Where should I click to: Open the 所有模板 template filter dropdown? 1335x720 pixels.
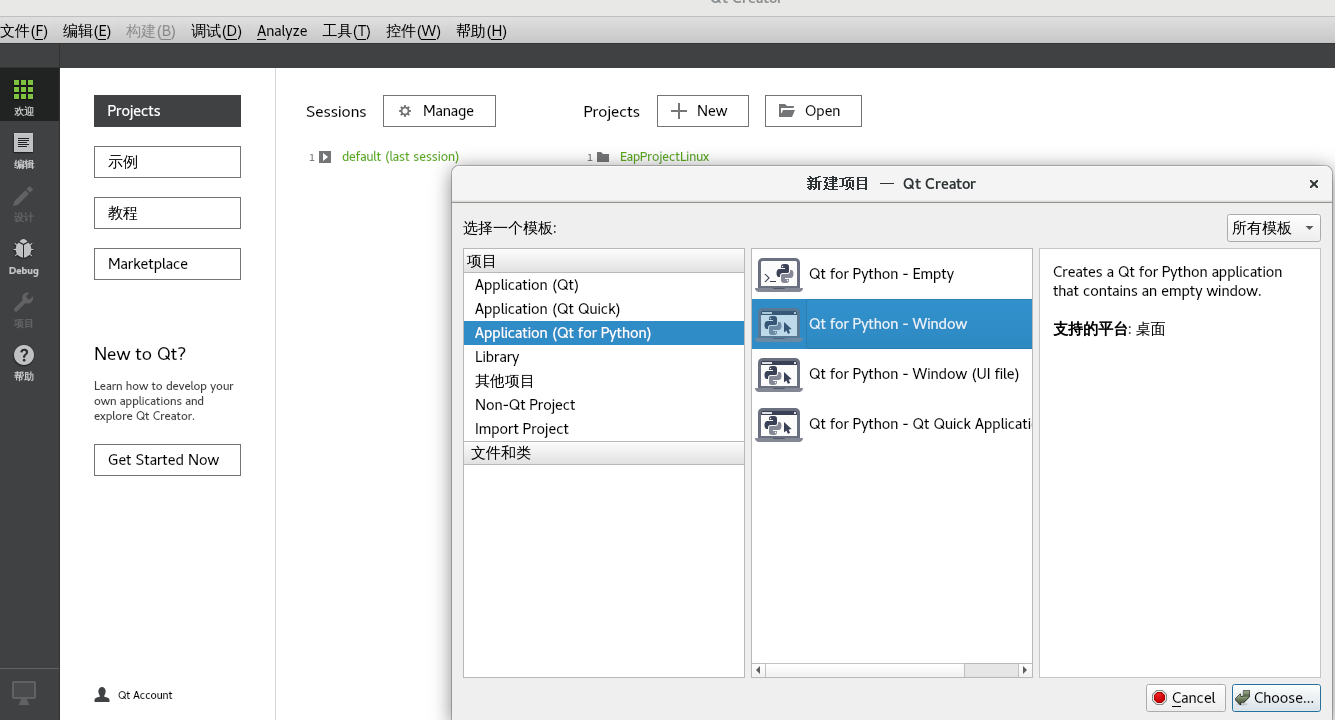1272,227
